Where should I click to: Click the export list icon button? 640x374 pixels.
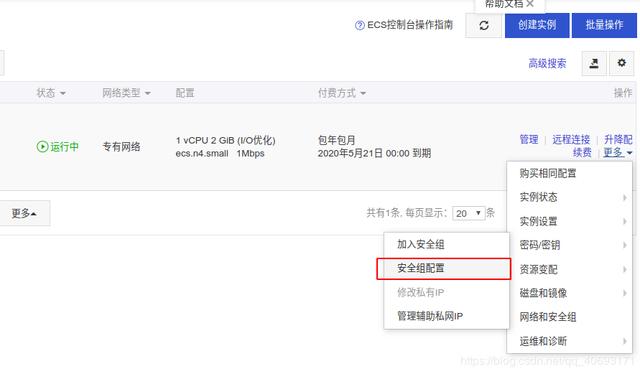[x=594, y=63]
